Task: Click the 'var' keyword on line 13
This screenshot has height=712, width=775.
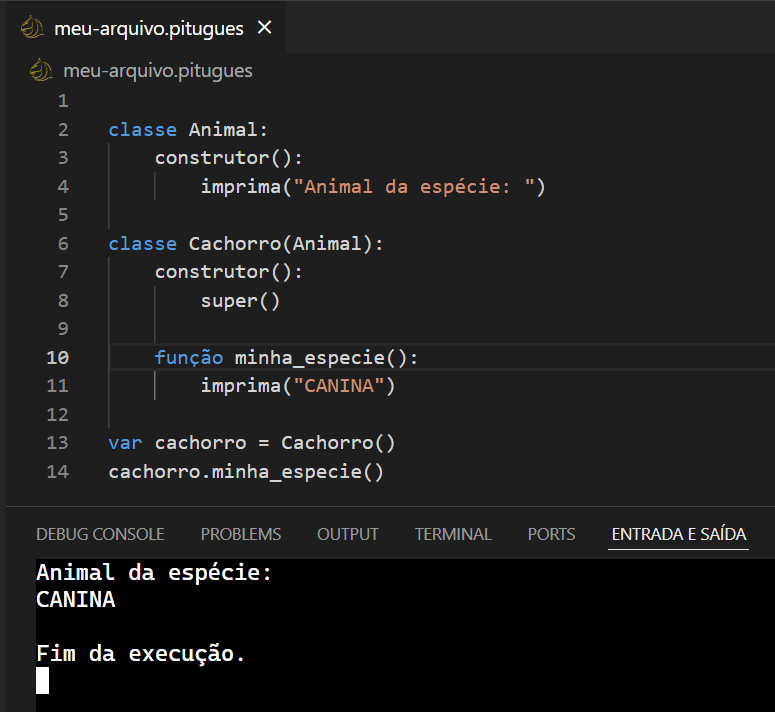Action: coord(126,443)
